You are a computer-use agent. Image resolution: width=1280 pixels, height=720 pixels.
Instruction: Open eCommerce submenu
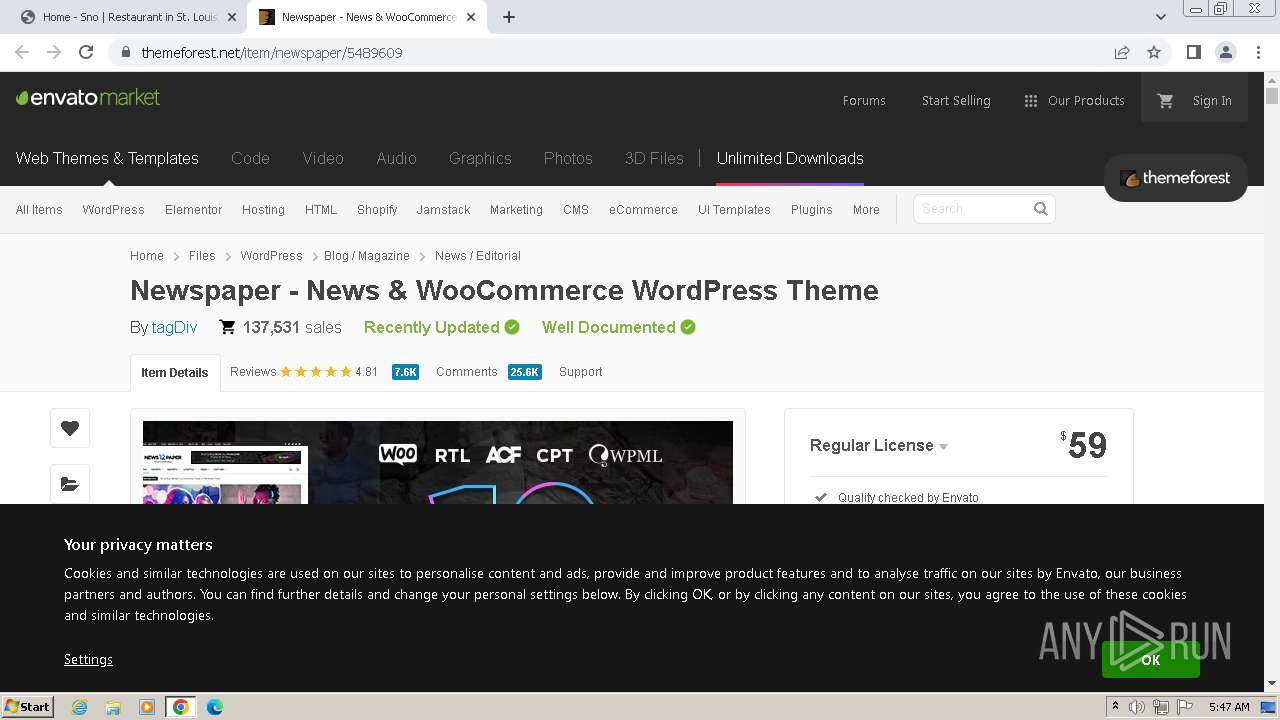[x=643, y=210]
